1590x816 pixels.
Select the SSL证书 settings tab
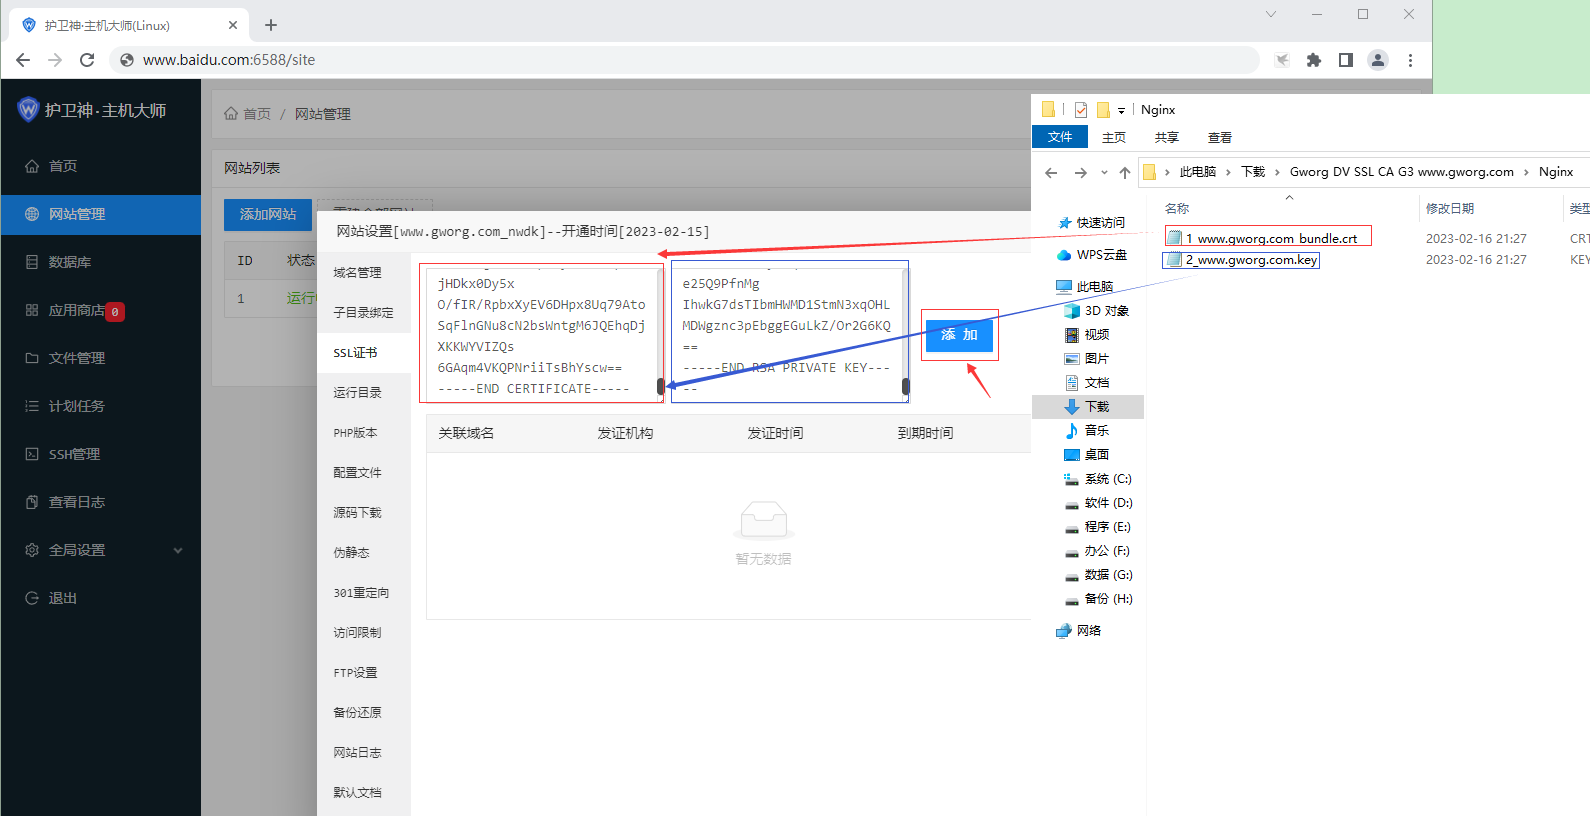coord(364,352)
